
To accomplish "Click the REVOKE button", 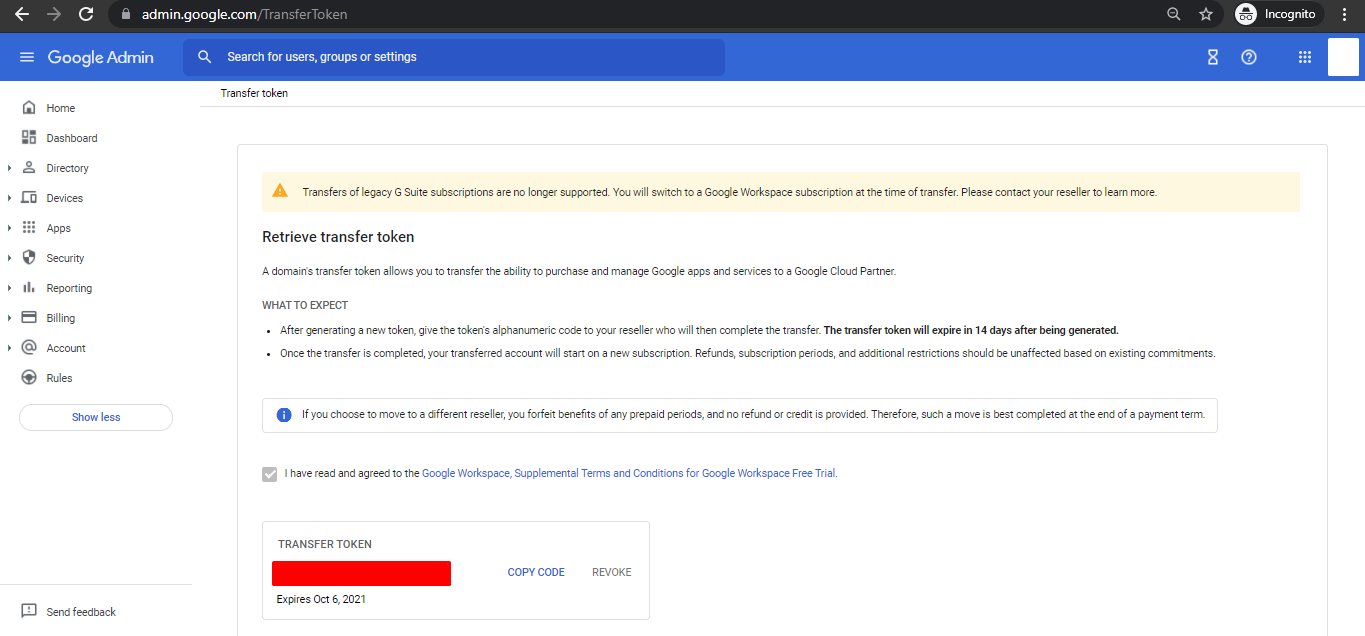I will tap(611, 572).
